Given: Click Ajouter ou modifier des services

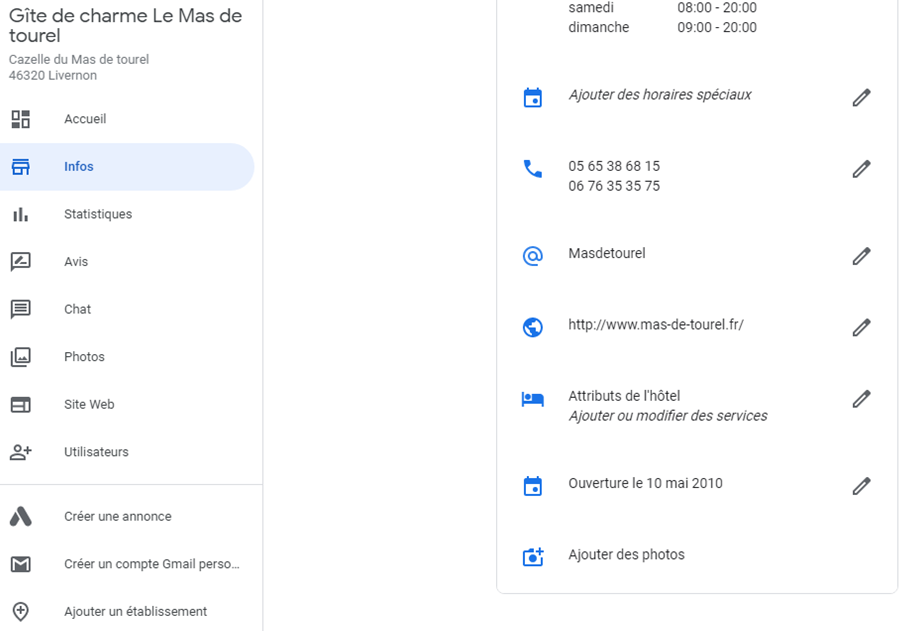Looking at the screenshot, I should (668, 416).
